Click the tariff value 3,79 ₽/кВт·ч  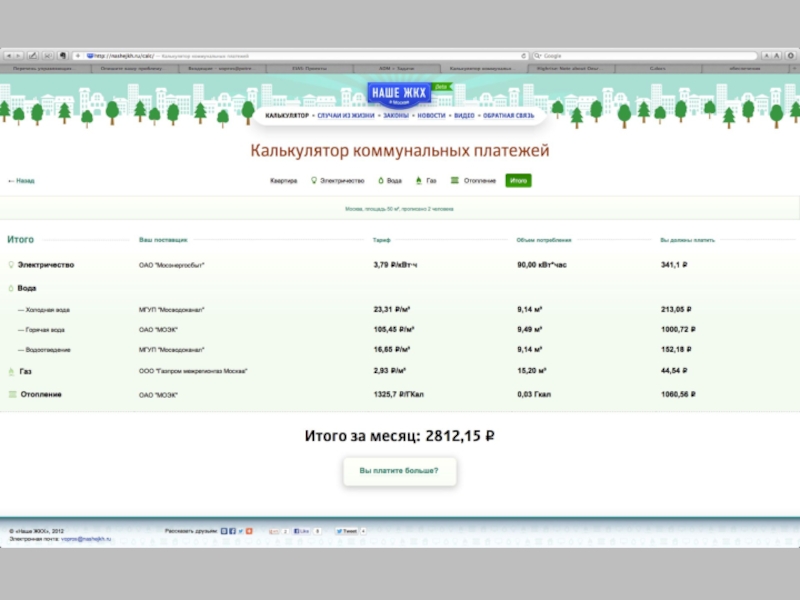(395, 265)
